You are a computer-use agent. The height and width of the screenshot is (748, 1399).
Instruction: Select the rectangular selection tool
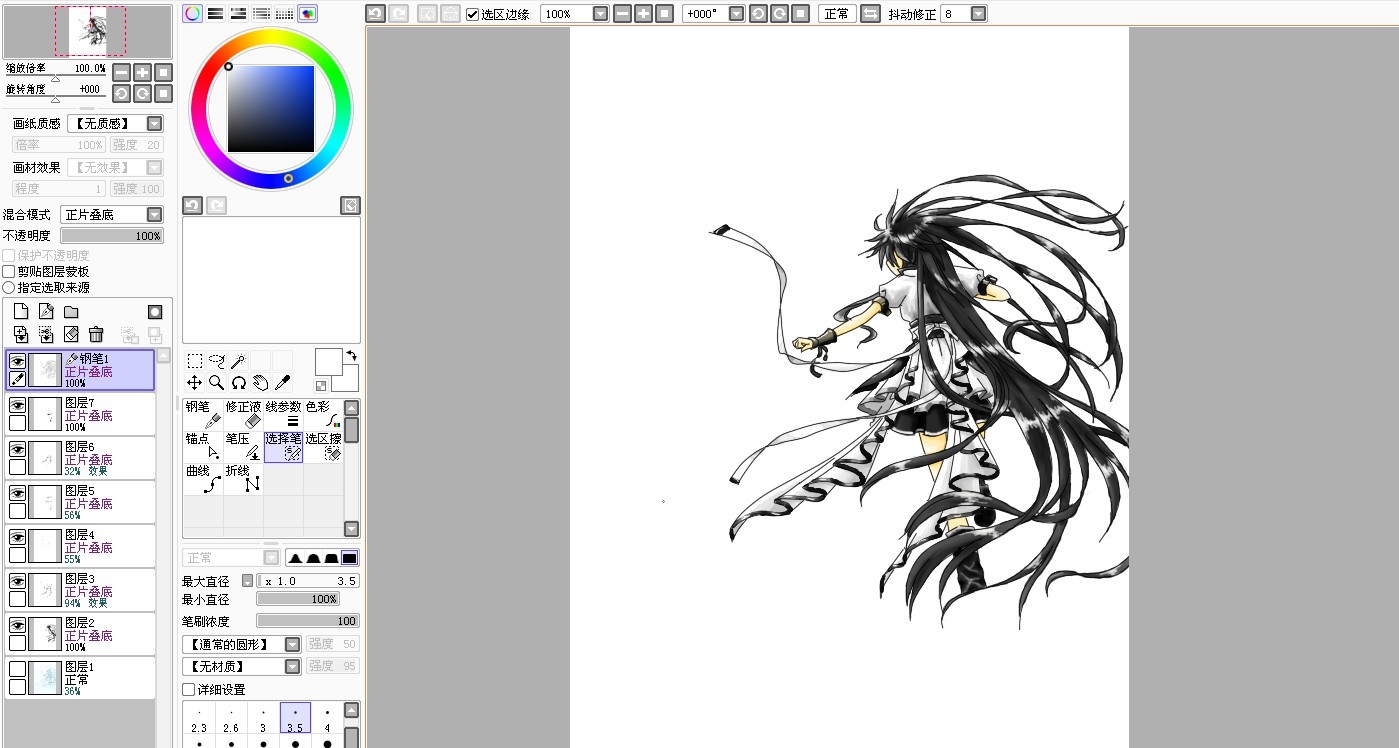(195, 361)
